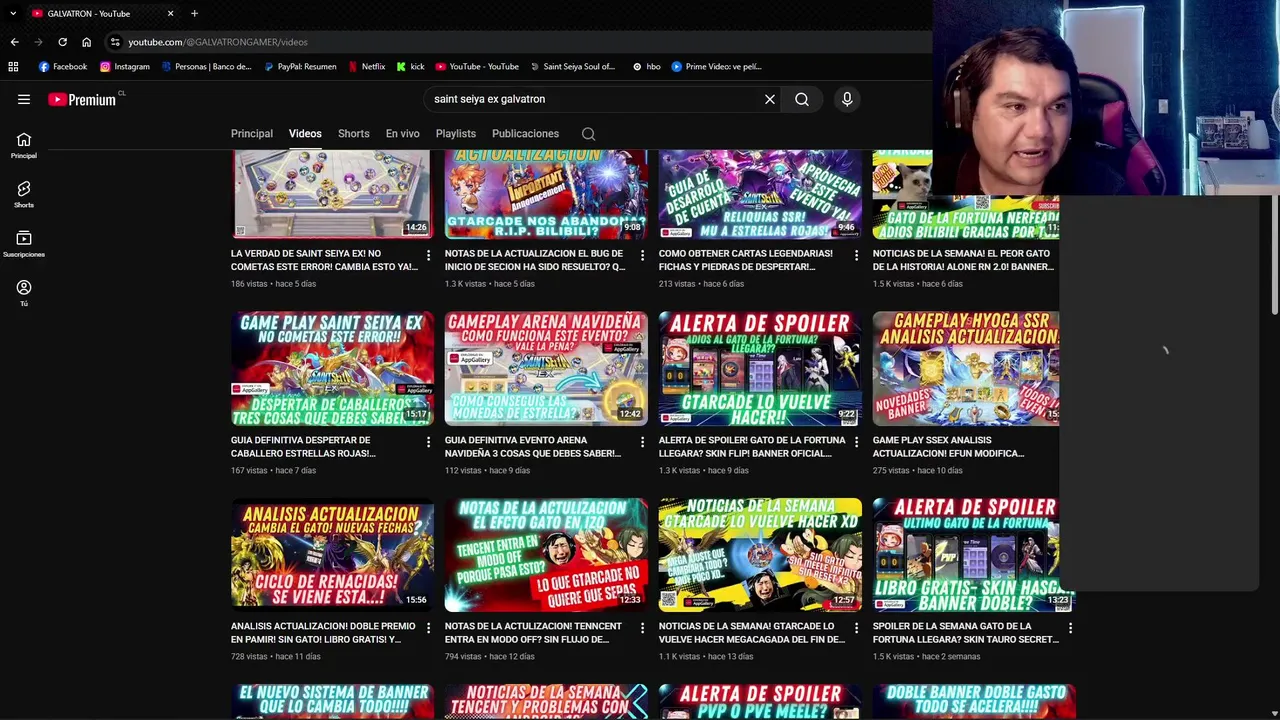Open Personas | Banco de bookmark

(206, 67)
